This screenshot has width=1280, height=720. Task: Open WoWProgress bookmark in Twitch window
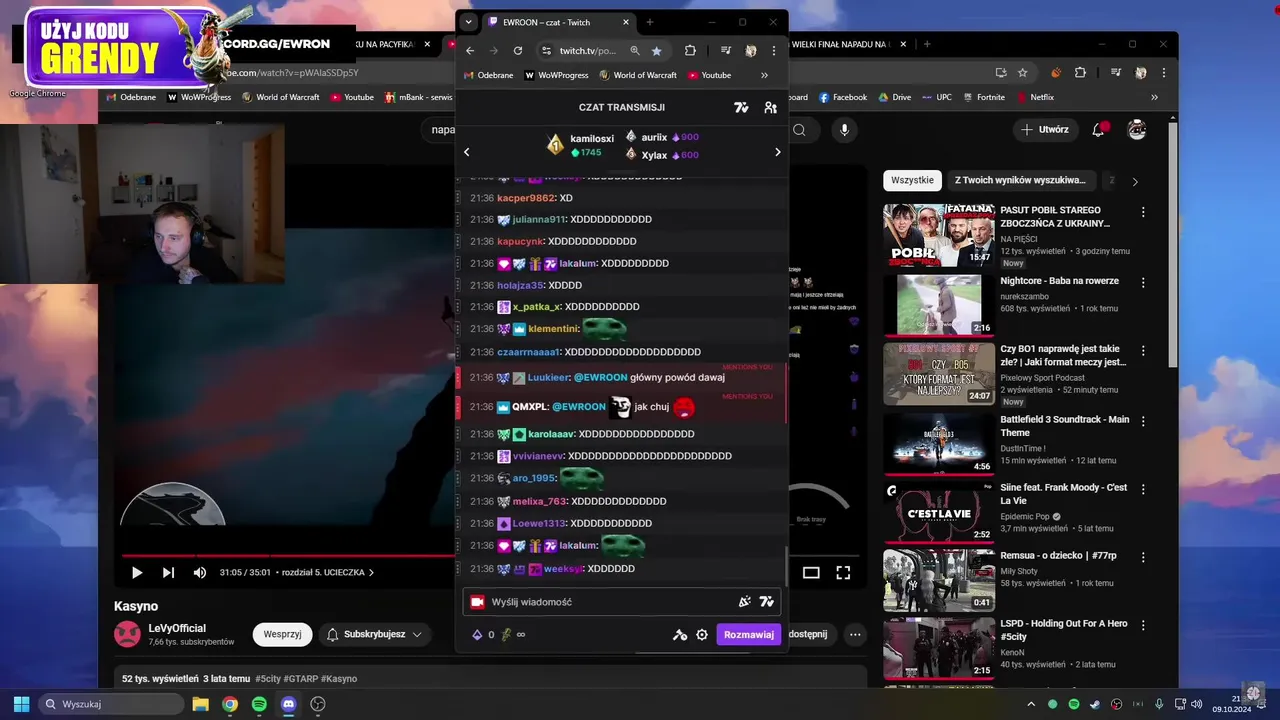pyautogui.click(x=556, y=75)
